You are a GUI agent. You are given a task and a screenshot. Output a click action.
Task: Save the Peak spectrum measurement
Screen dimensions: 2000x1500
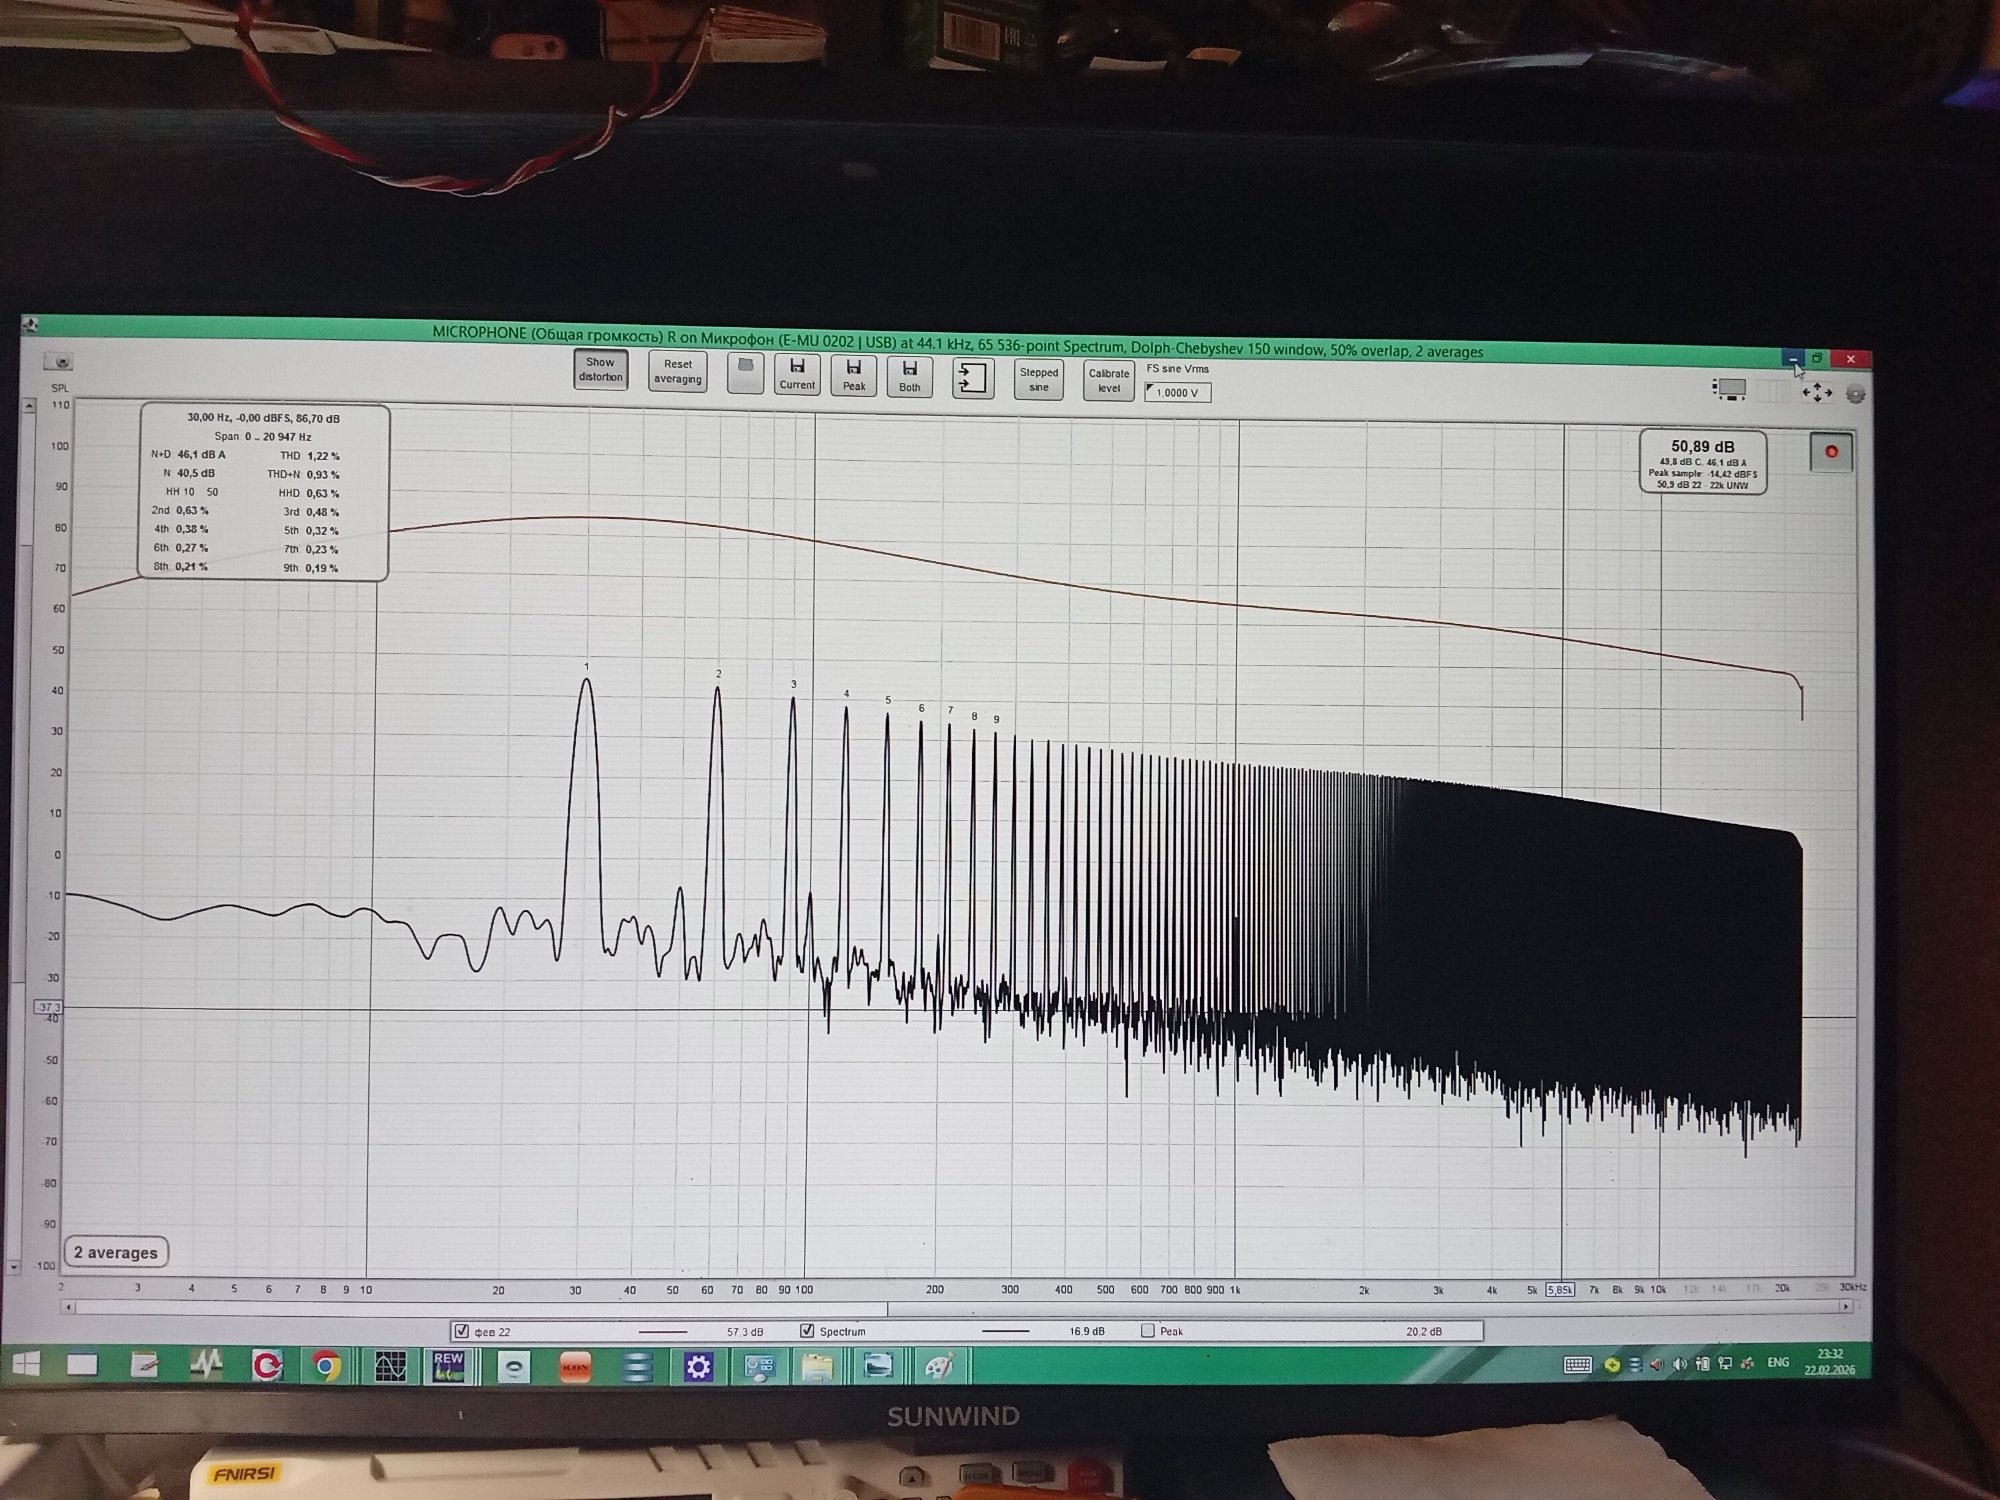[x=854, y=376]
